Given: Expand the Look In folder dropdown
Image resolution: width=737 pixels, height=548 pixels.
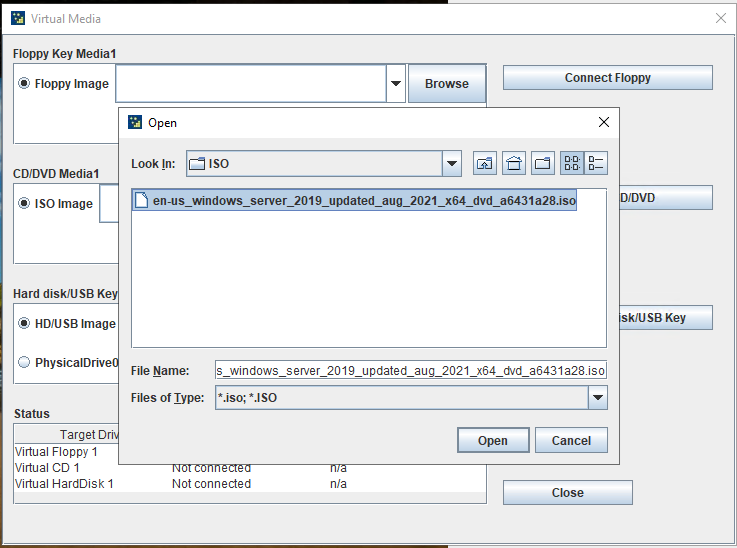Looking at the screenshot, I should pyautogui.click(x=452, y=164).
